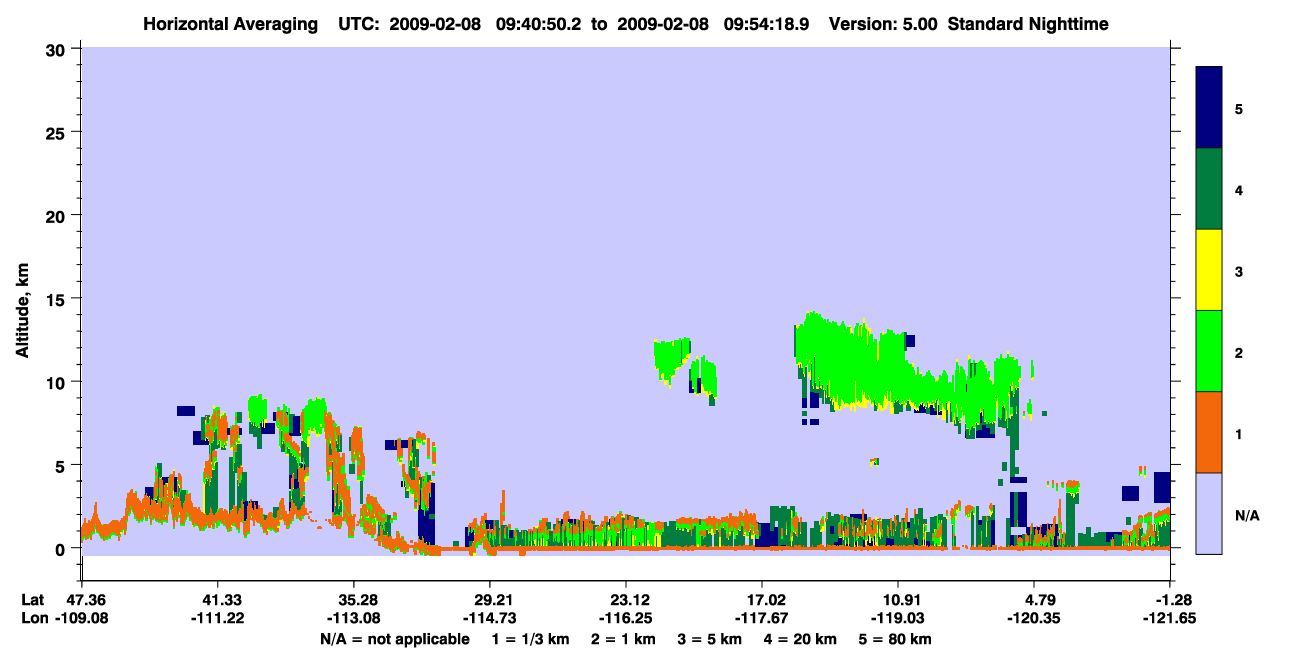Click the yellow colorbar segment labeled 3
This screenshot has height=667, width=1300.
1209,270
